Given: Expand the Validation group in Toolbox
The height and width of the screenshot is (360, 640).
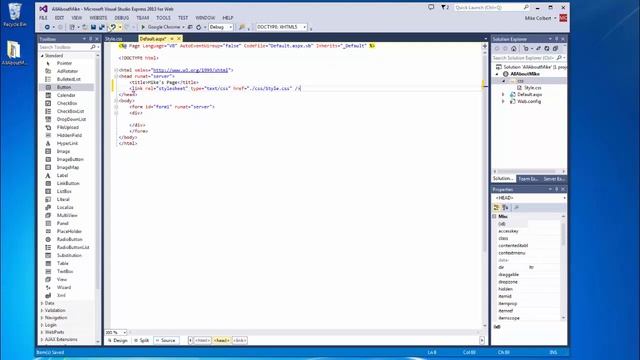Looking at the screenshot, I should [x=42, y=310].
